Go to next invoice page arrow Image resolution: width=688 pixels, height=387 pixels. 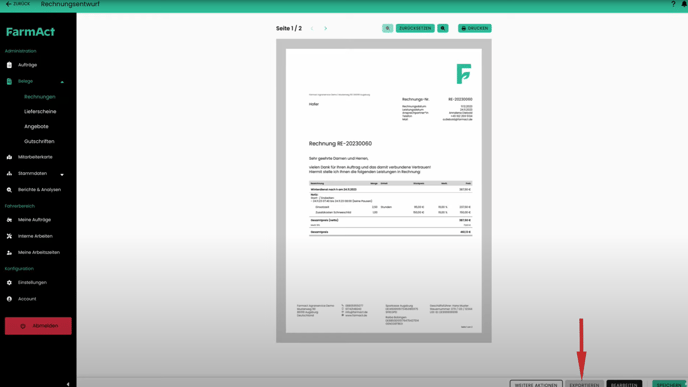point(326,28)
